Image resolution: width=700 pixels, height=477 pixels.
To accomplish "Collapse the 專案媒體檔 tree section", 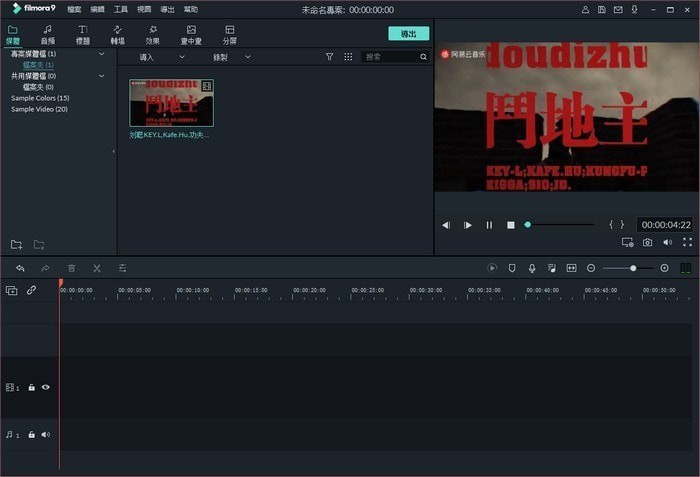I will point(101,53).
